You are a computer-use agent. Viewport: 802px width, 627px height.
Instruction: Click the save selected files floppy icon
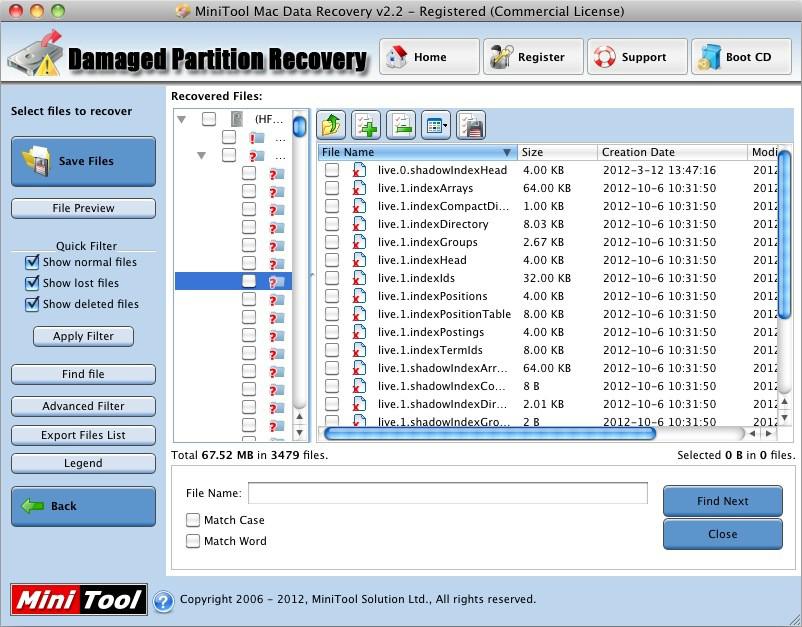coord(471,125)
